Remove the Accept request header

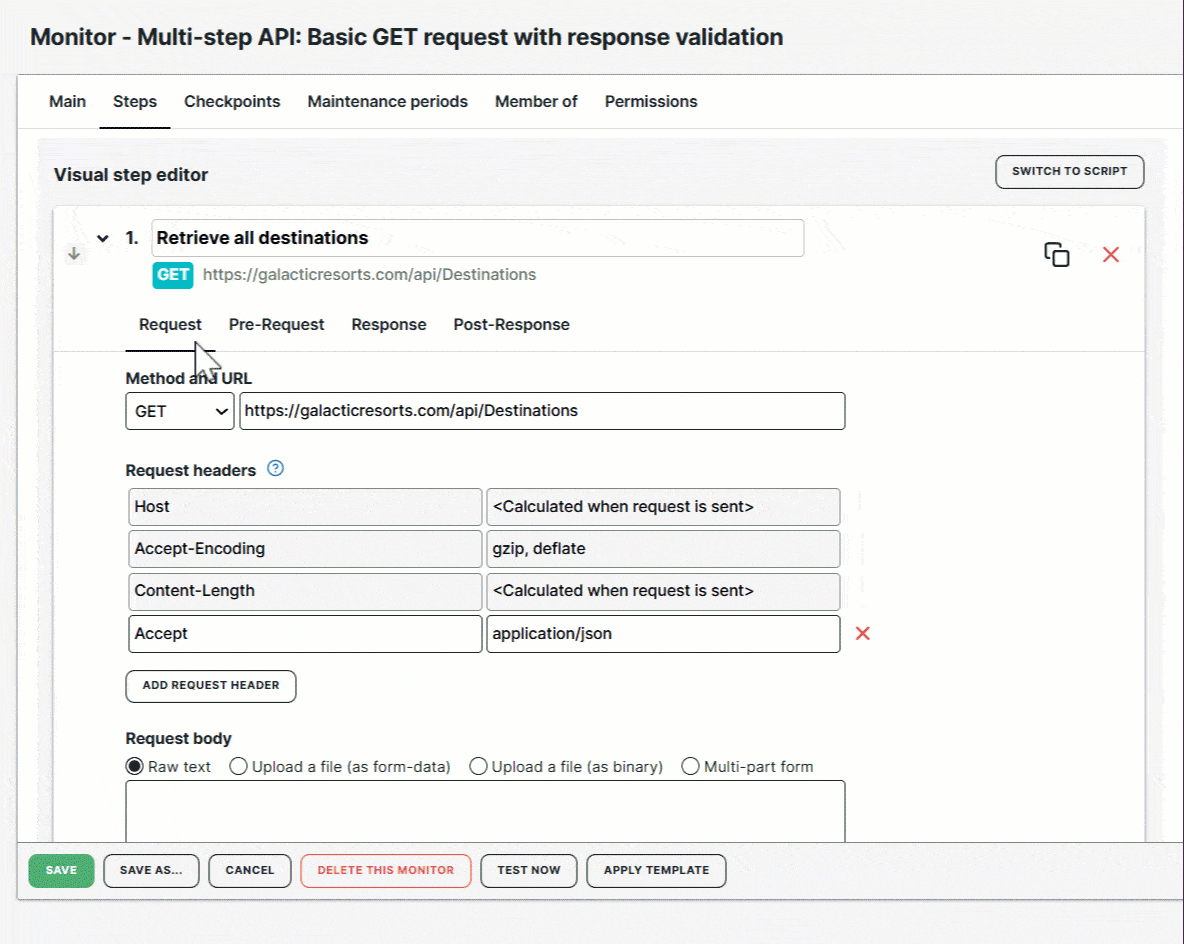point(862,633)
